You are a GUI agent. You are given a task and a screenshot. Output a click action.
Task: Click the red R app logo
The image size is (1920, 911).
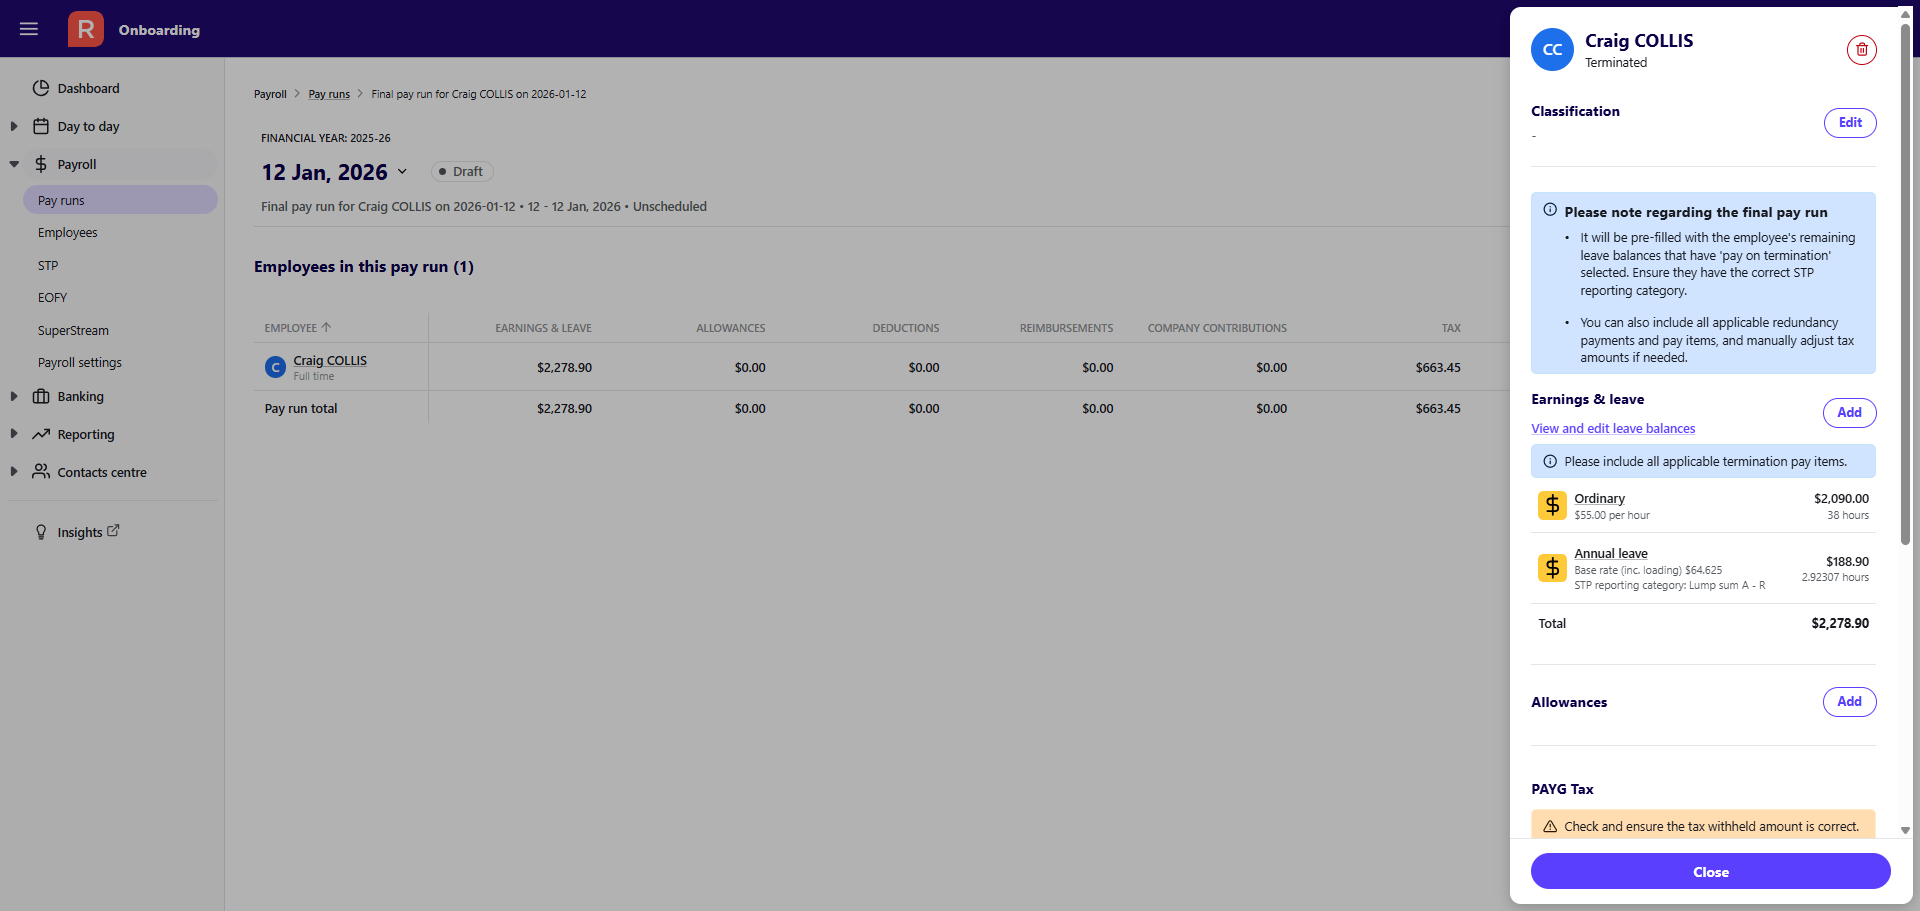coord(86,29)
